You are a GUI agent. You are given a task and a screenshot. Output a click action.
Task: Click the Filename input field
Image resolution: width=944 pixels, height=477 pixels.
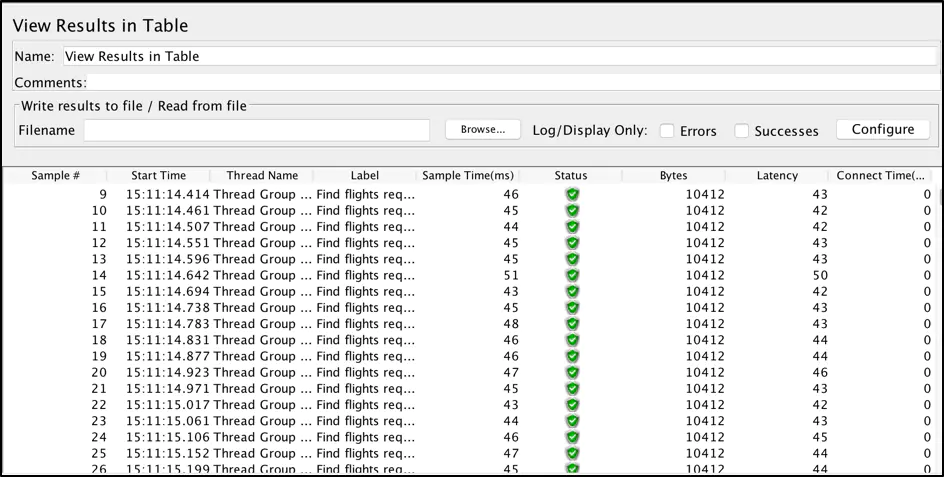(256, 130)
